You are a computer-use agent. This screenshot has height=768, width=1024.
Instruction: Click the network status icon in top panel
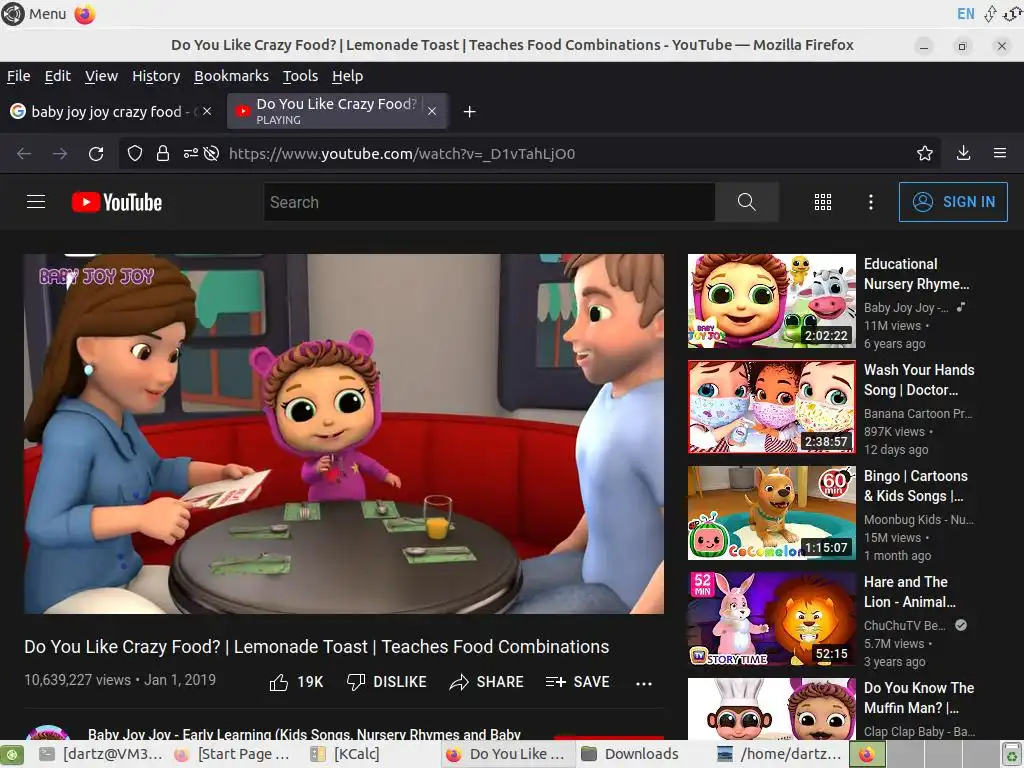(x=990, y=14)
